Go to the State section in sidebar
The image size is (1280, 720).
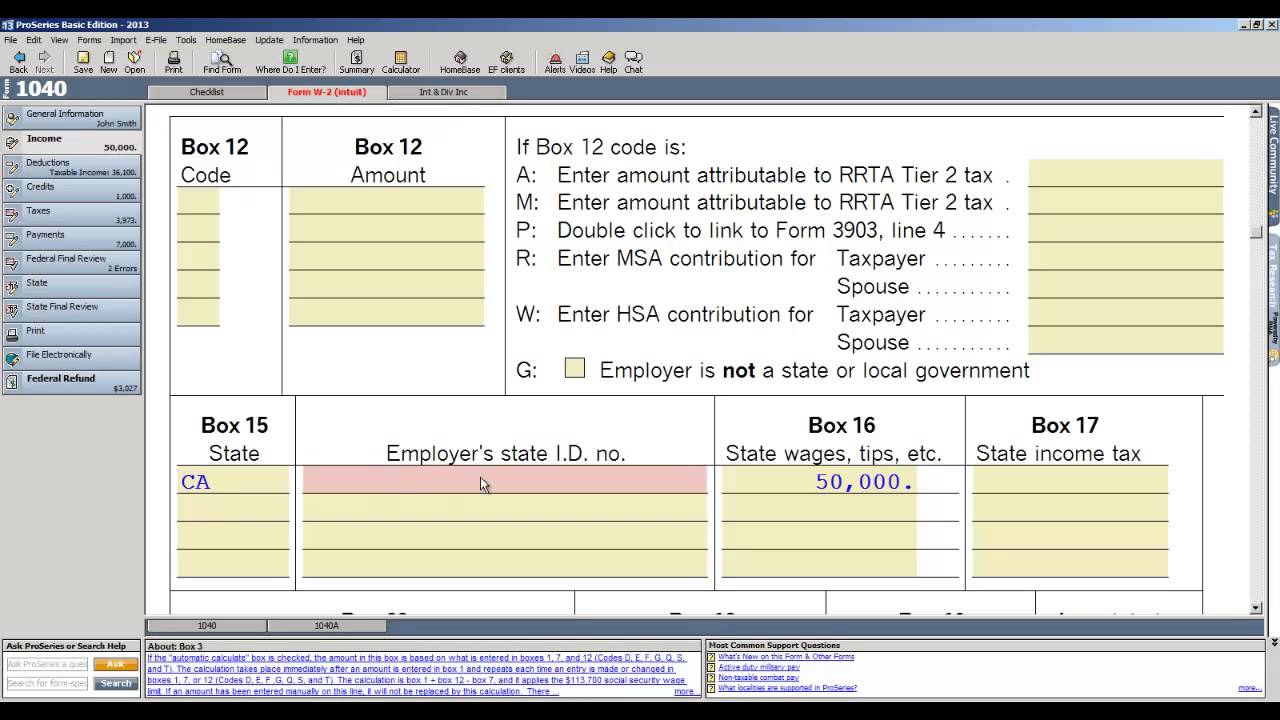click(72, 286)
